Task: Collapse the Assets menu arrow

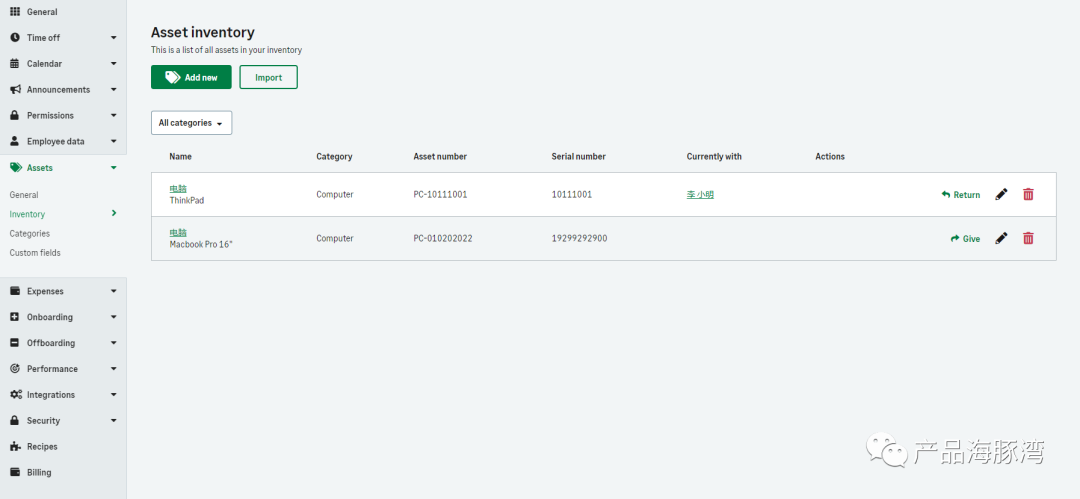Action: click(114, 167)
